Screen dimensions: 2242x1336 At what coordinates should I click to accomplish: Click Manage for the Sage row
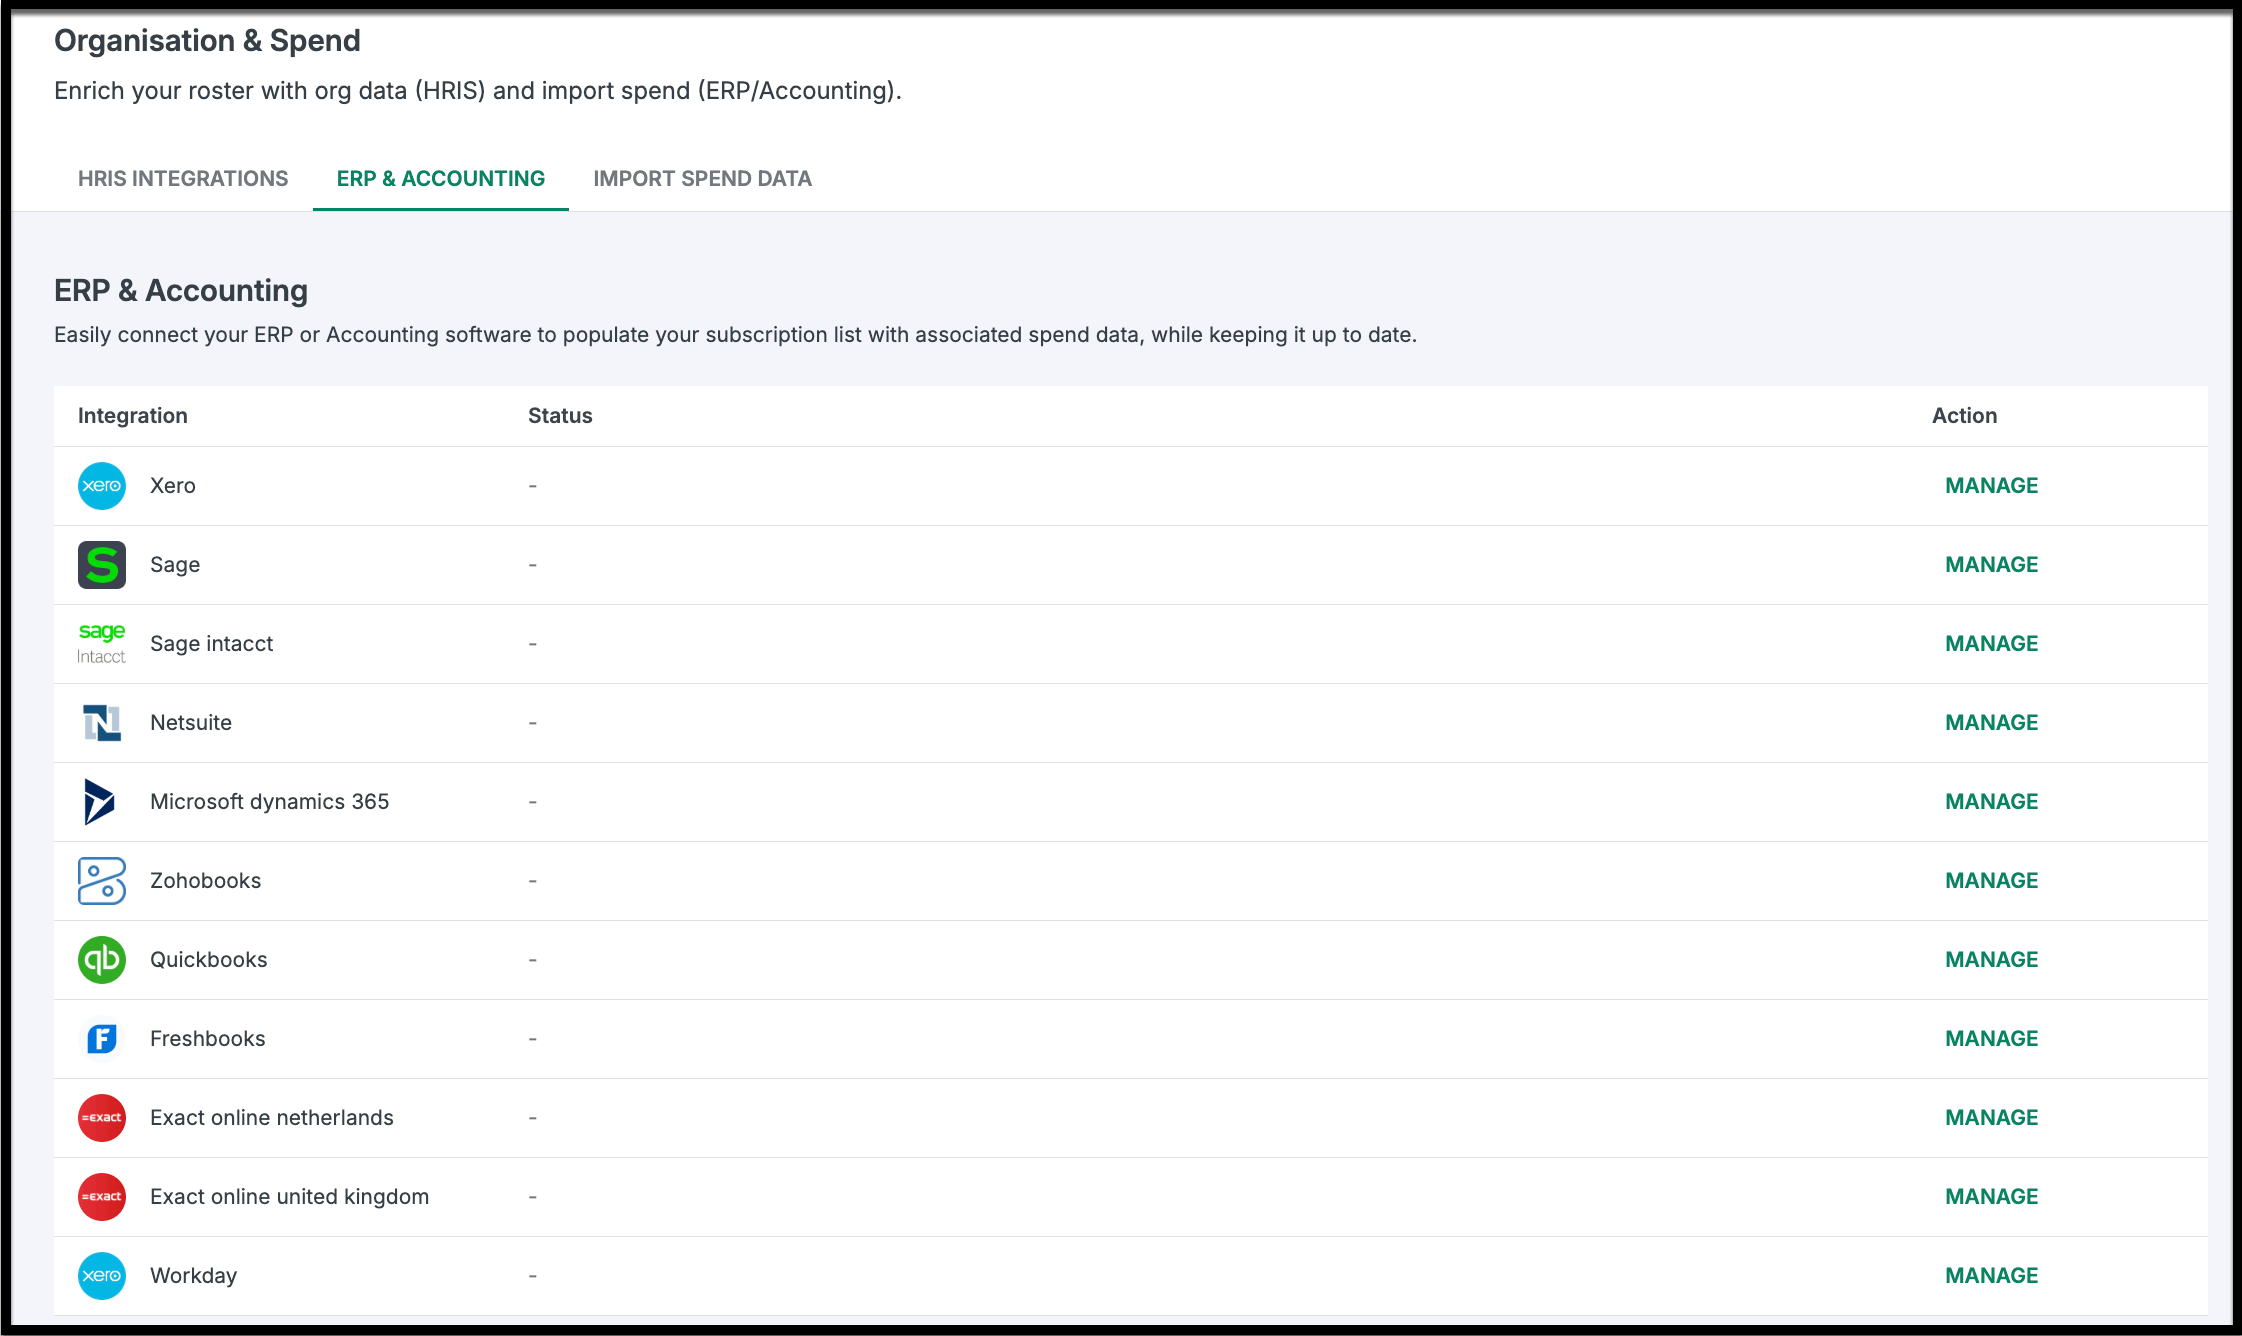coord(1991,565)
